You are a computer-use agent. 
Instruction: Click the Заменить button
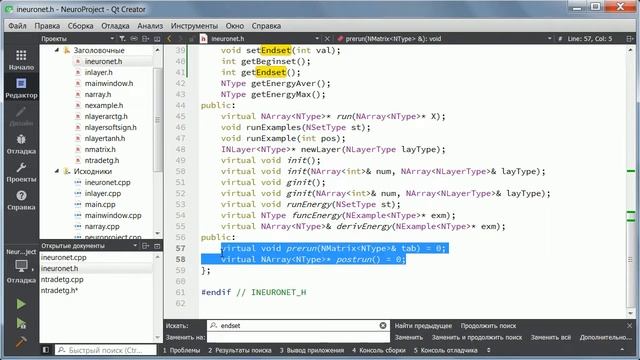coord(409,337)
